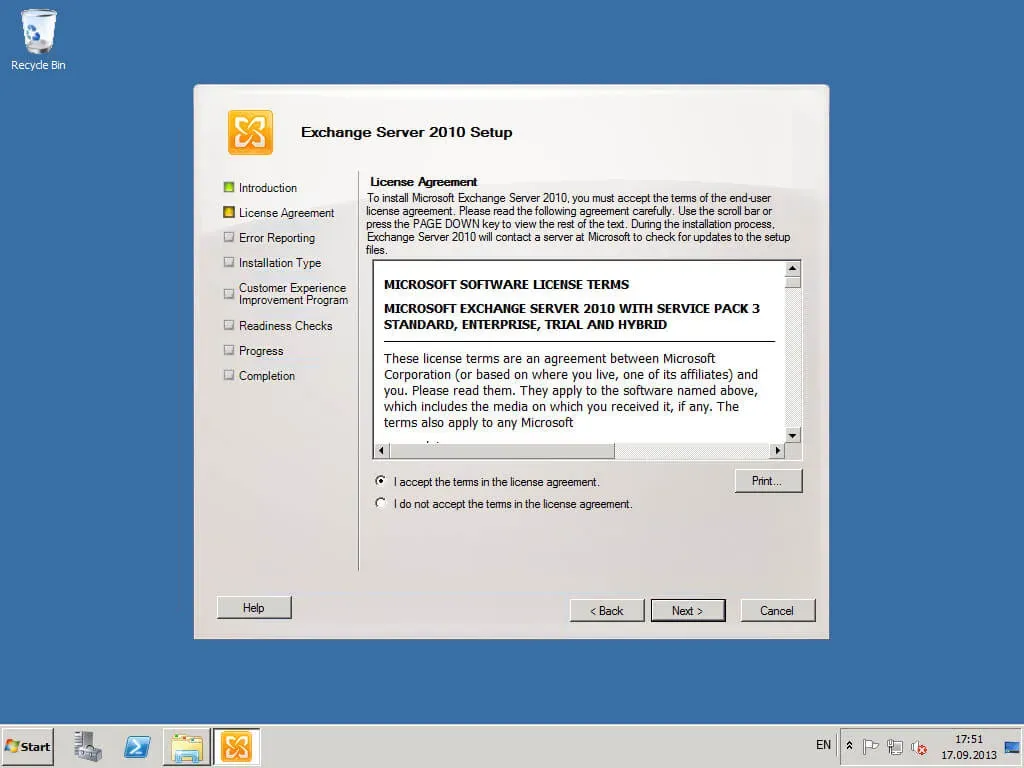Screen dimensions: 1024x768
Task: Click the Progress step box
Action: (x=229, y=350)
